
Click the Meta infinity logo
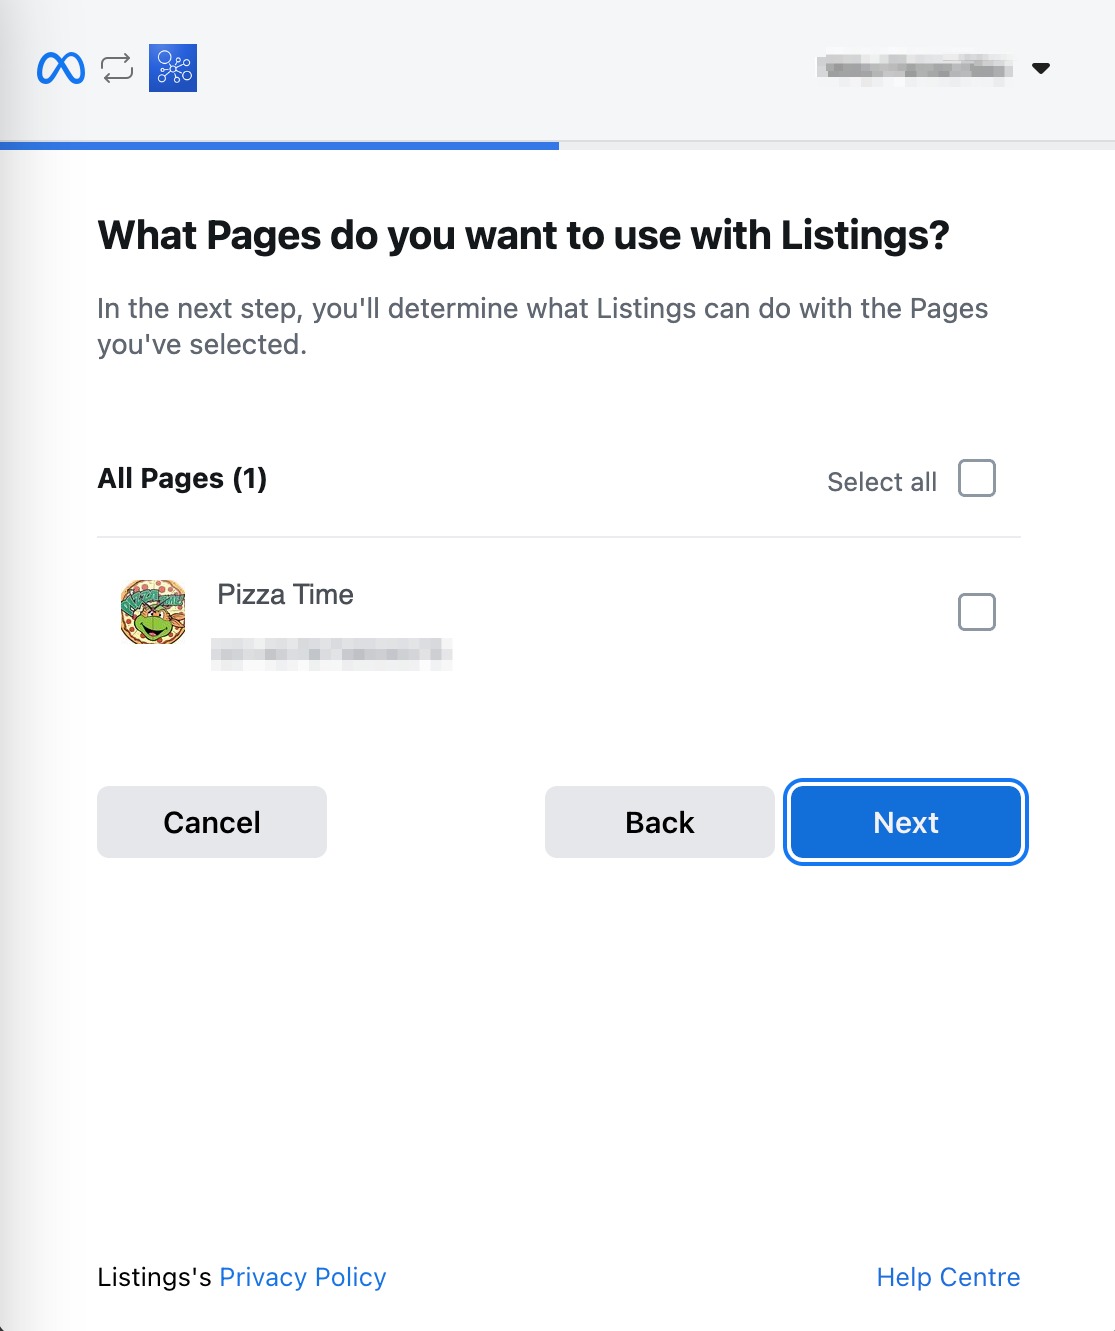click(x=60, y=68)
